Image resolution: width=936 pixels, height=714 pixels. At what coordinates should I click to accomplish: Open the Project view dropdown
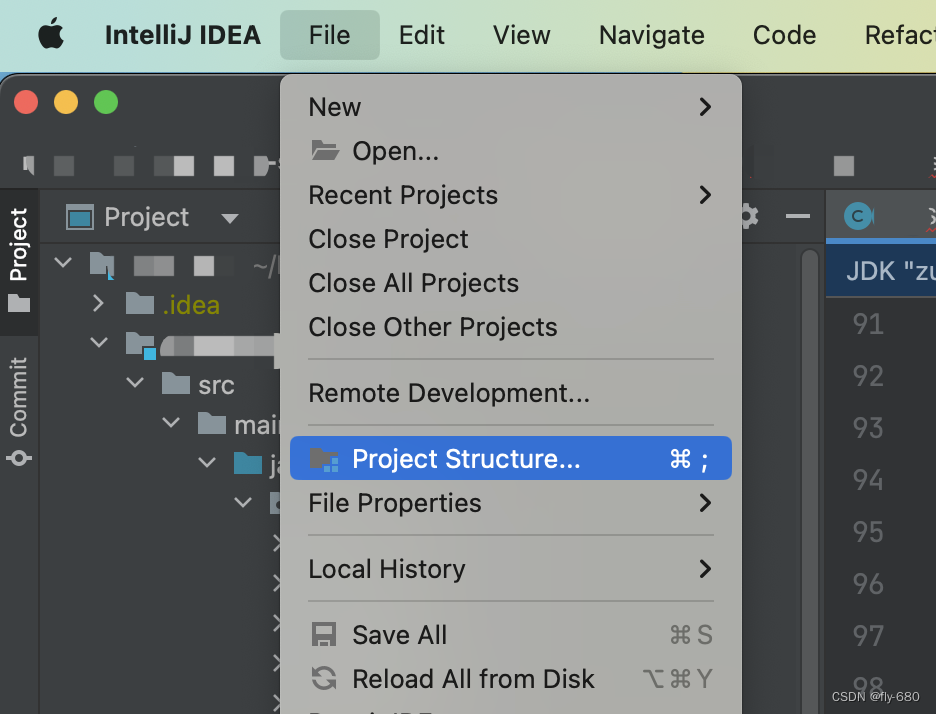(230, 218)
